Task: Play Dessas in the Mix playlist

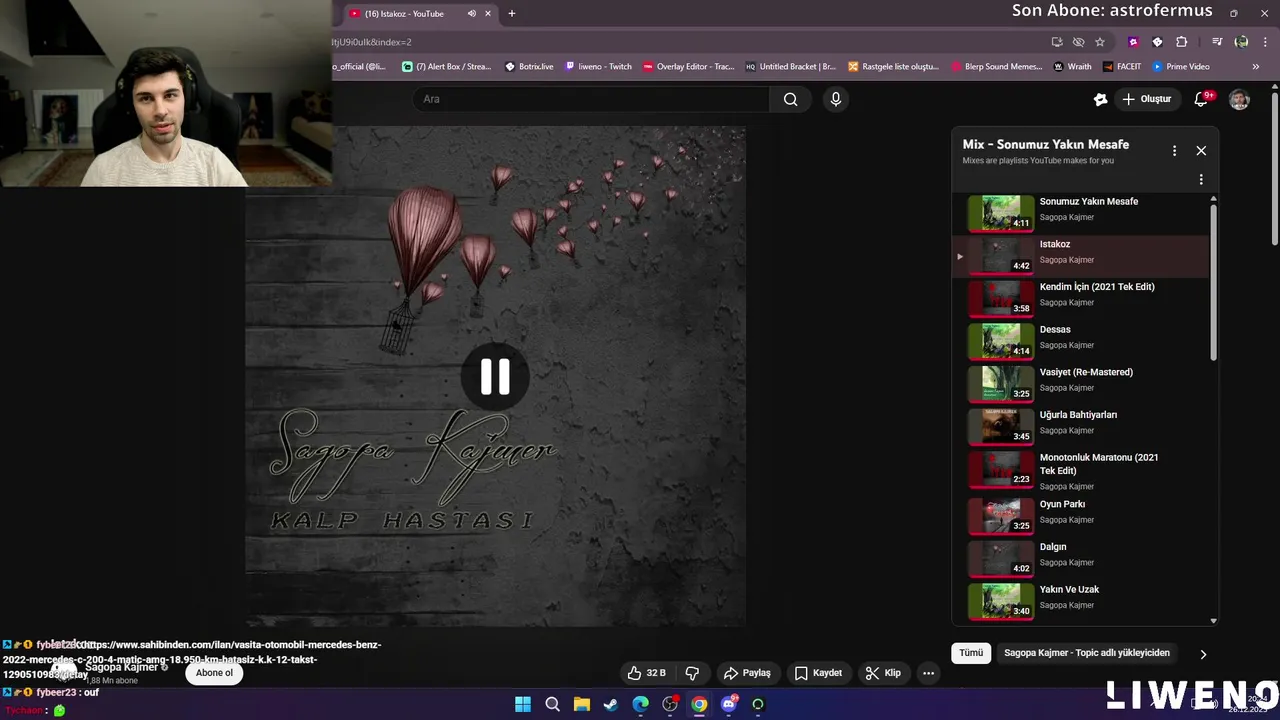Action: pos(1082,340)
